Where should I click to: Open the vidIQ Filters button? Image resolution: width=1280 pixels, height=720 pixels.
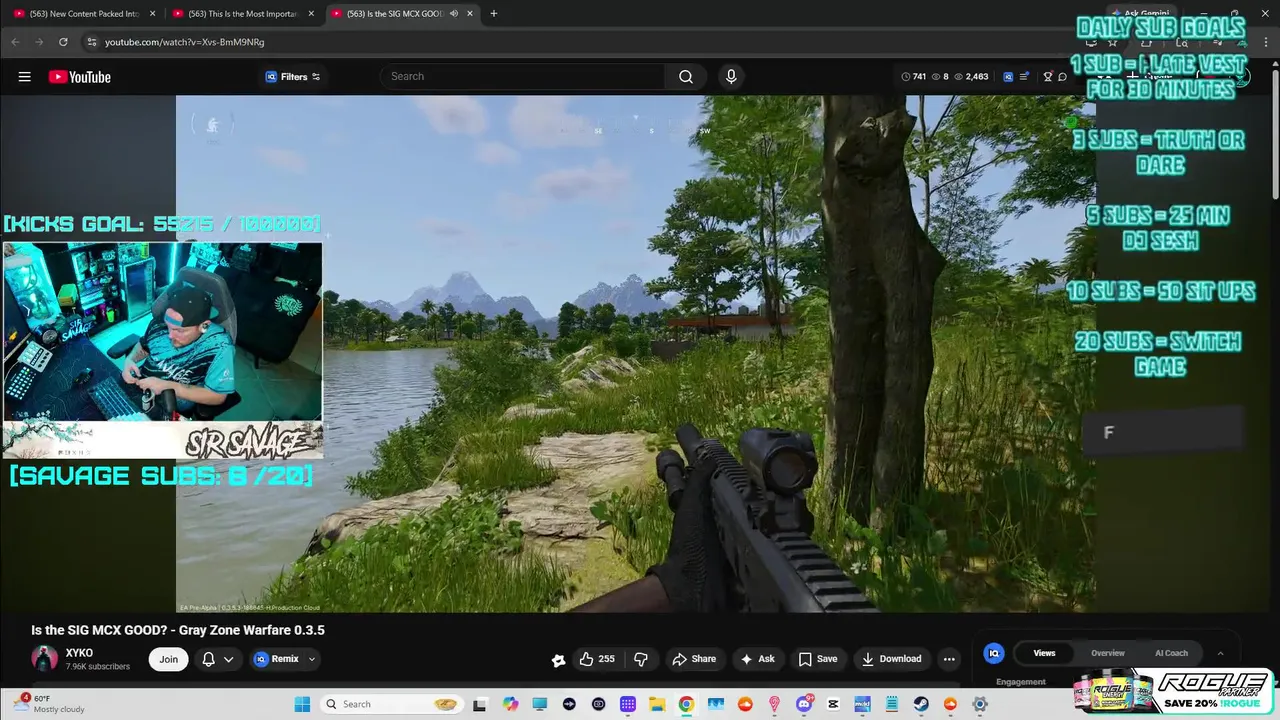point(293,77)
